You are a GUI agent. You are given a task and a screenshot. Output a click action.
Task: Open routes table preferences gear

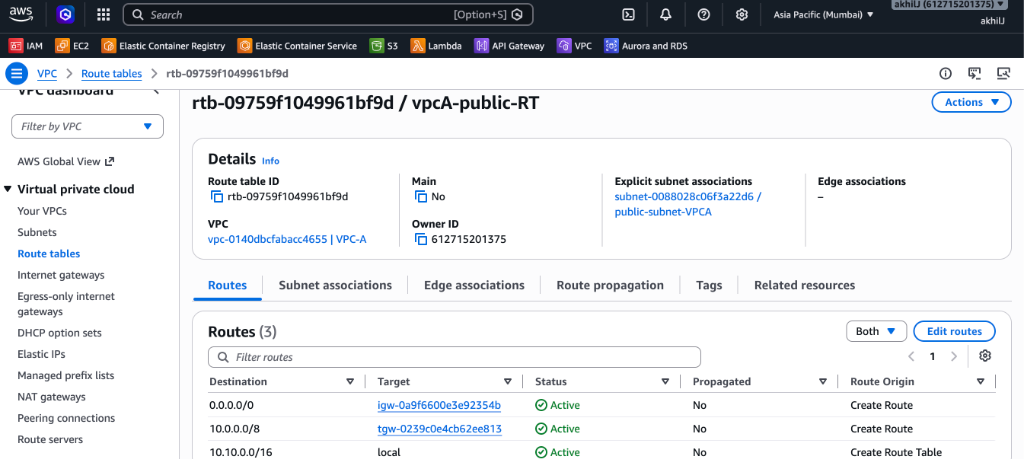click(x=985, y=356)
